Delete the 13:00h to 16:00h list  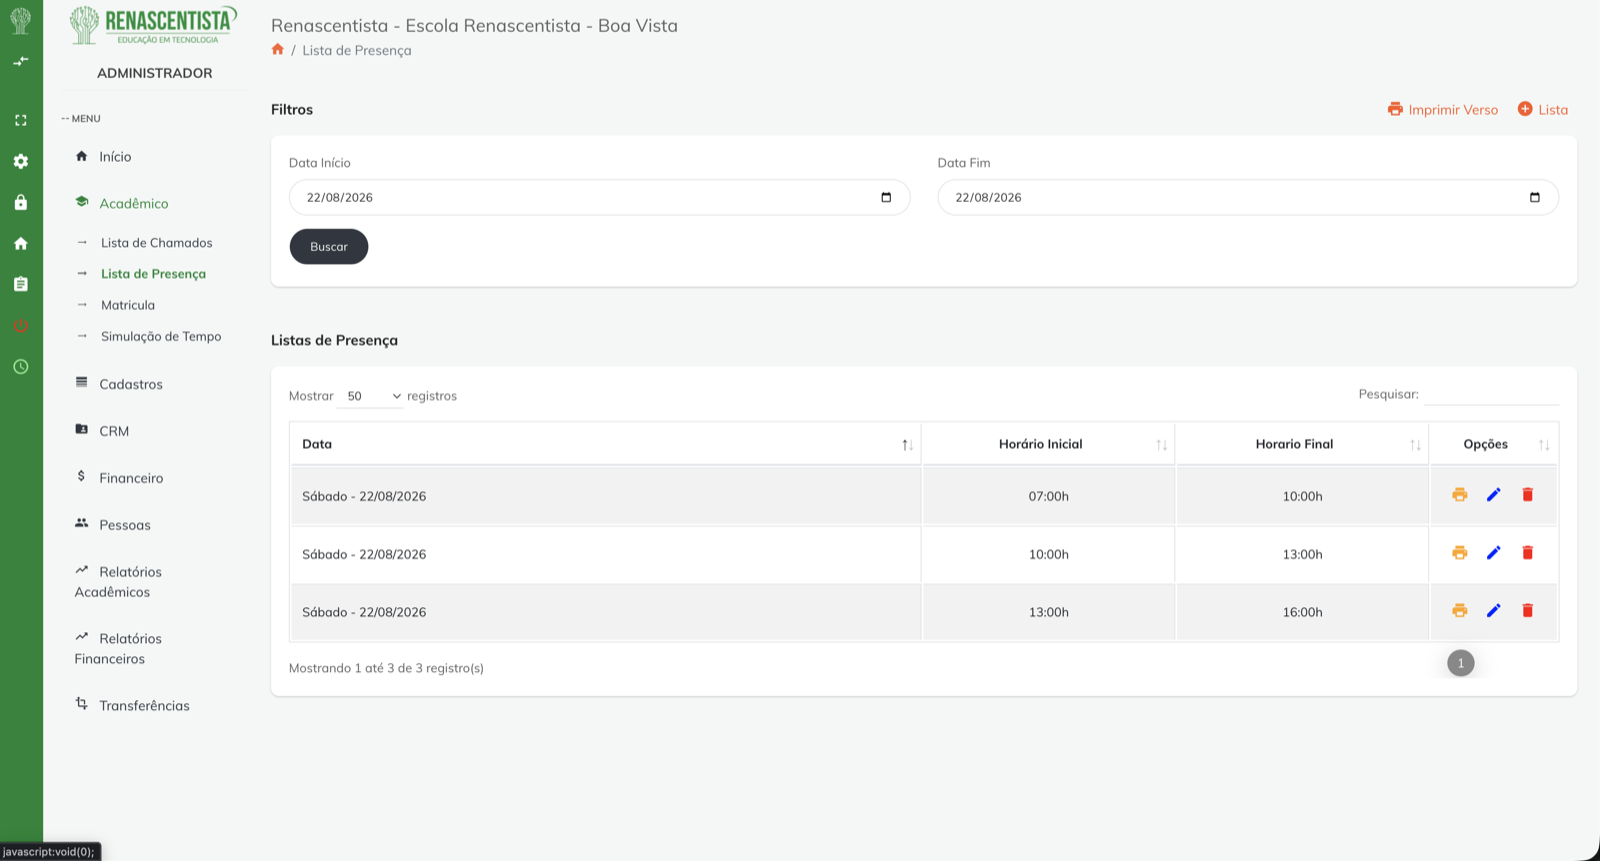(x=1528, y=611)
